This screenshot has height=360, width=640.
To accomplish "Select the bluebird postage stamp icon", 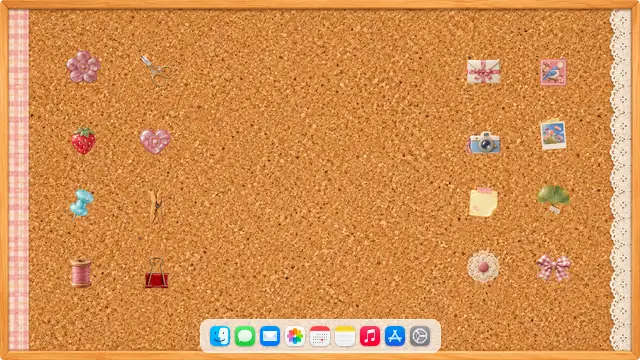I will tap(553, 72).
